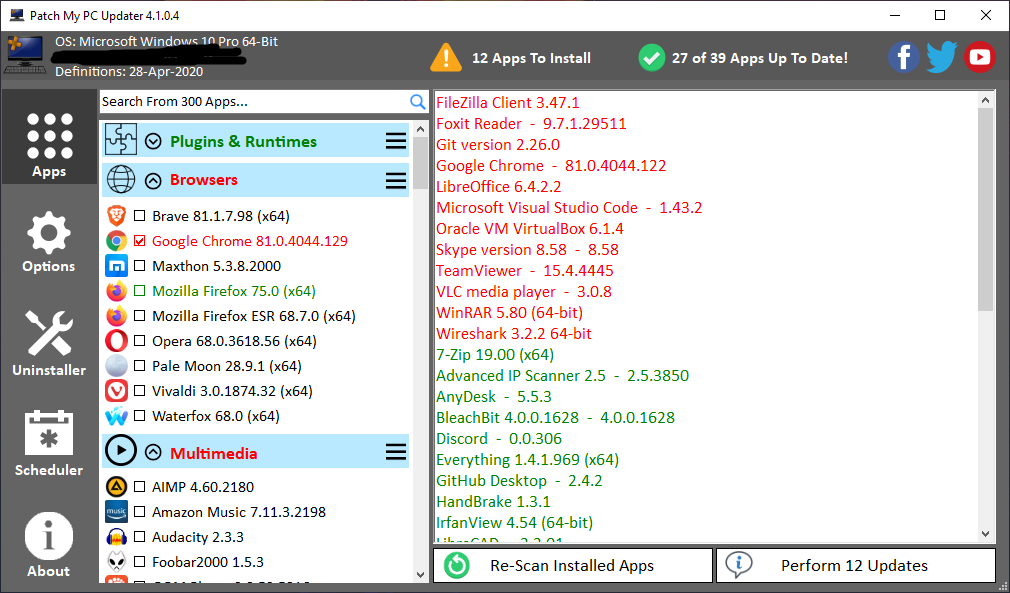Collapse the Browsers category chevron

pos(153,181)
